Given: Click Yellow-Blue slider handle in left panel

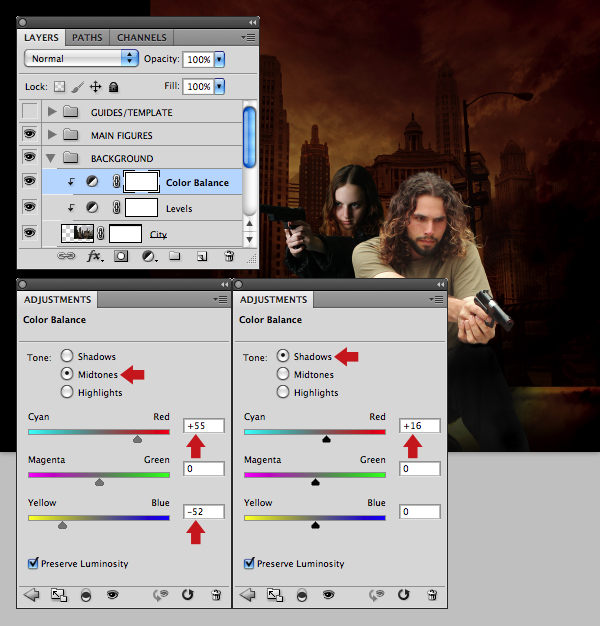Looking at the screenshot, I should pyautogui.click(x=62, y=525).
